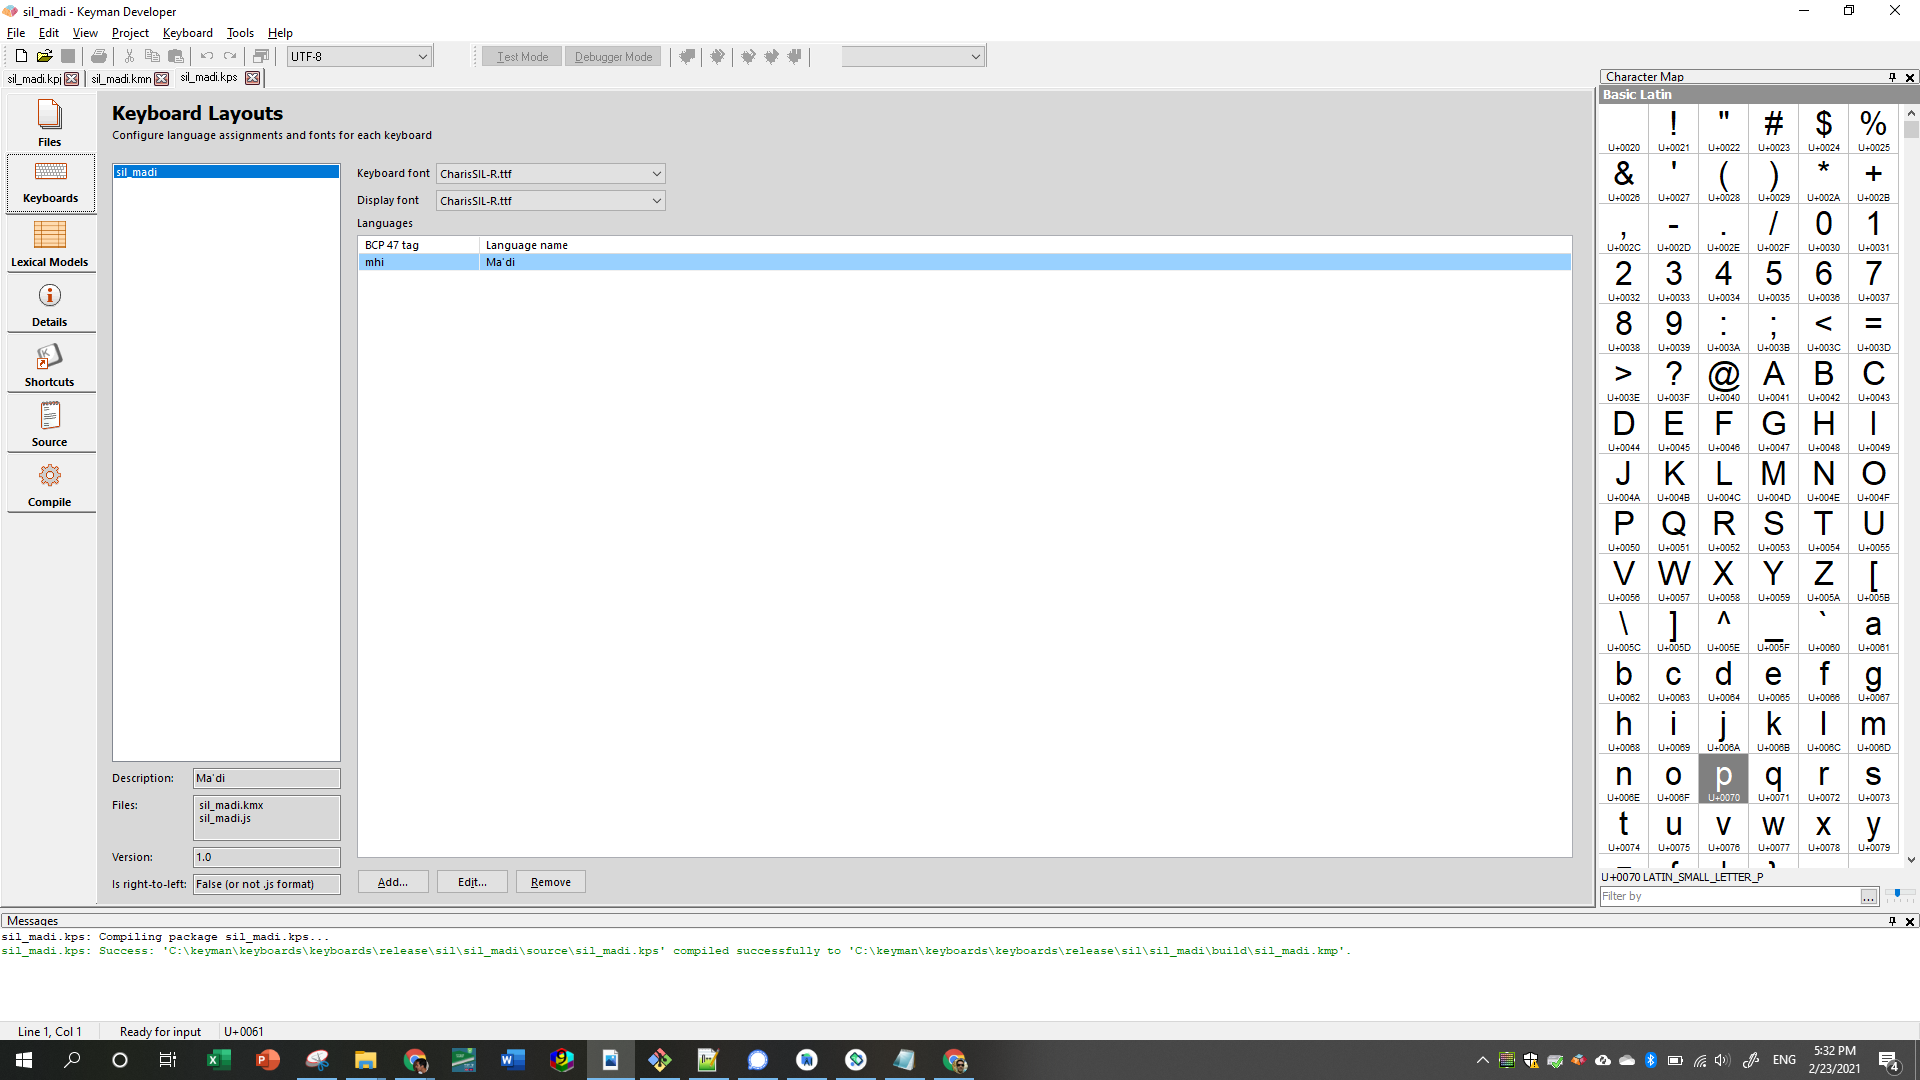
Task: Click the window-switch toolbar icon beside UTF-8
Action: (x=261, y=57)
